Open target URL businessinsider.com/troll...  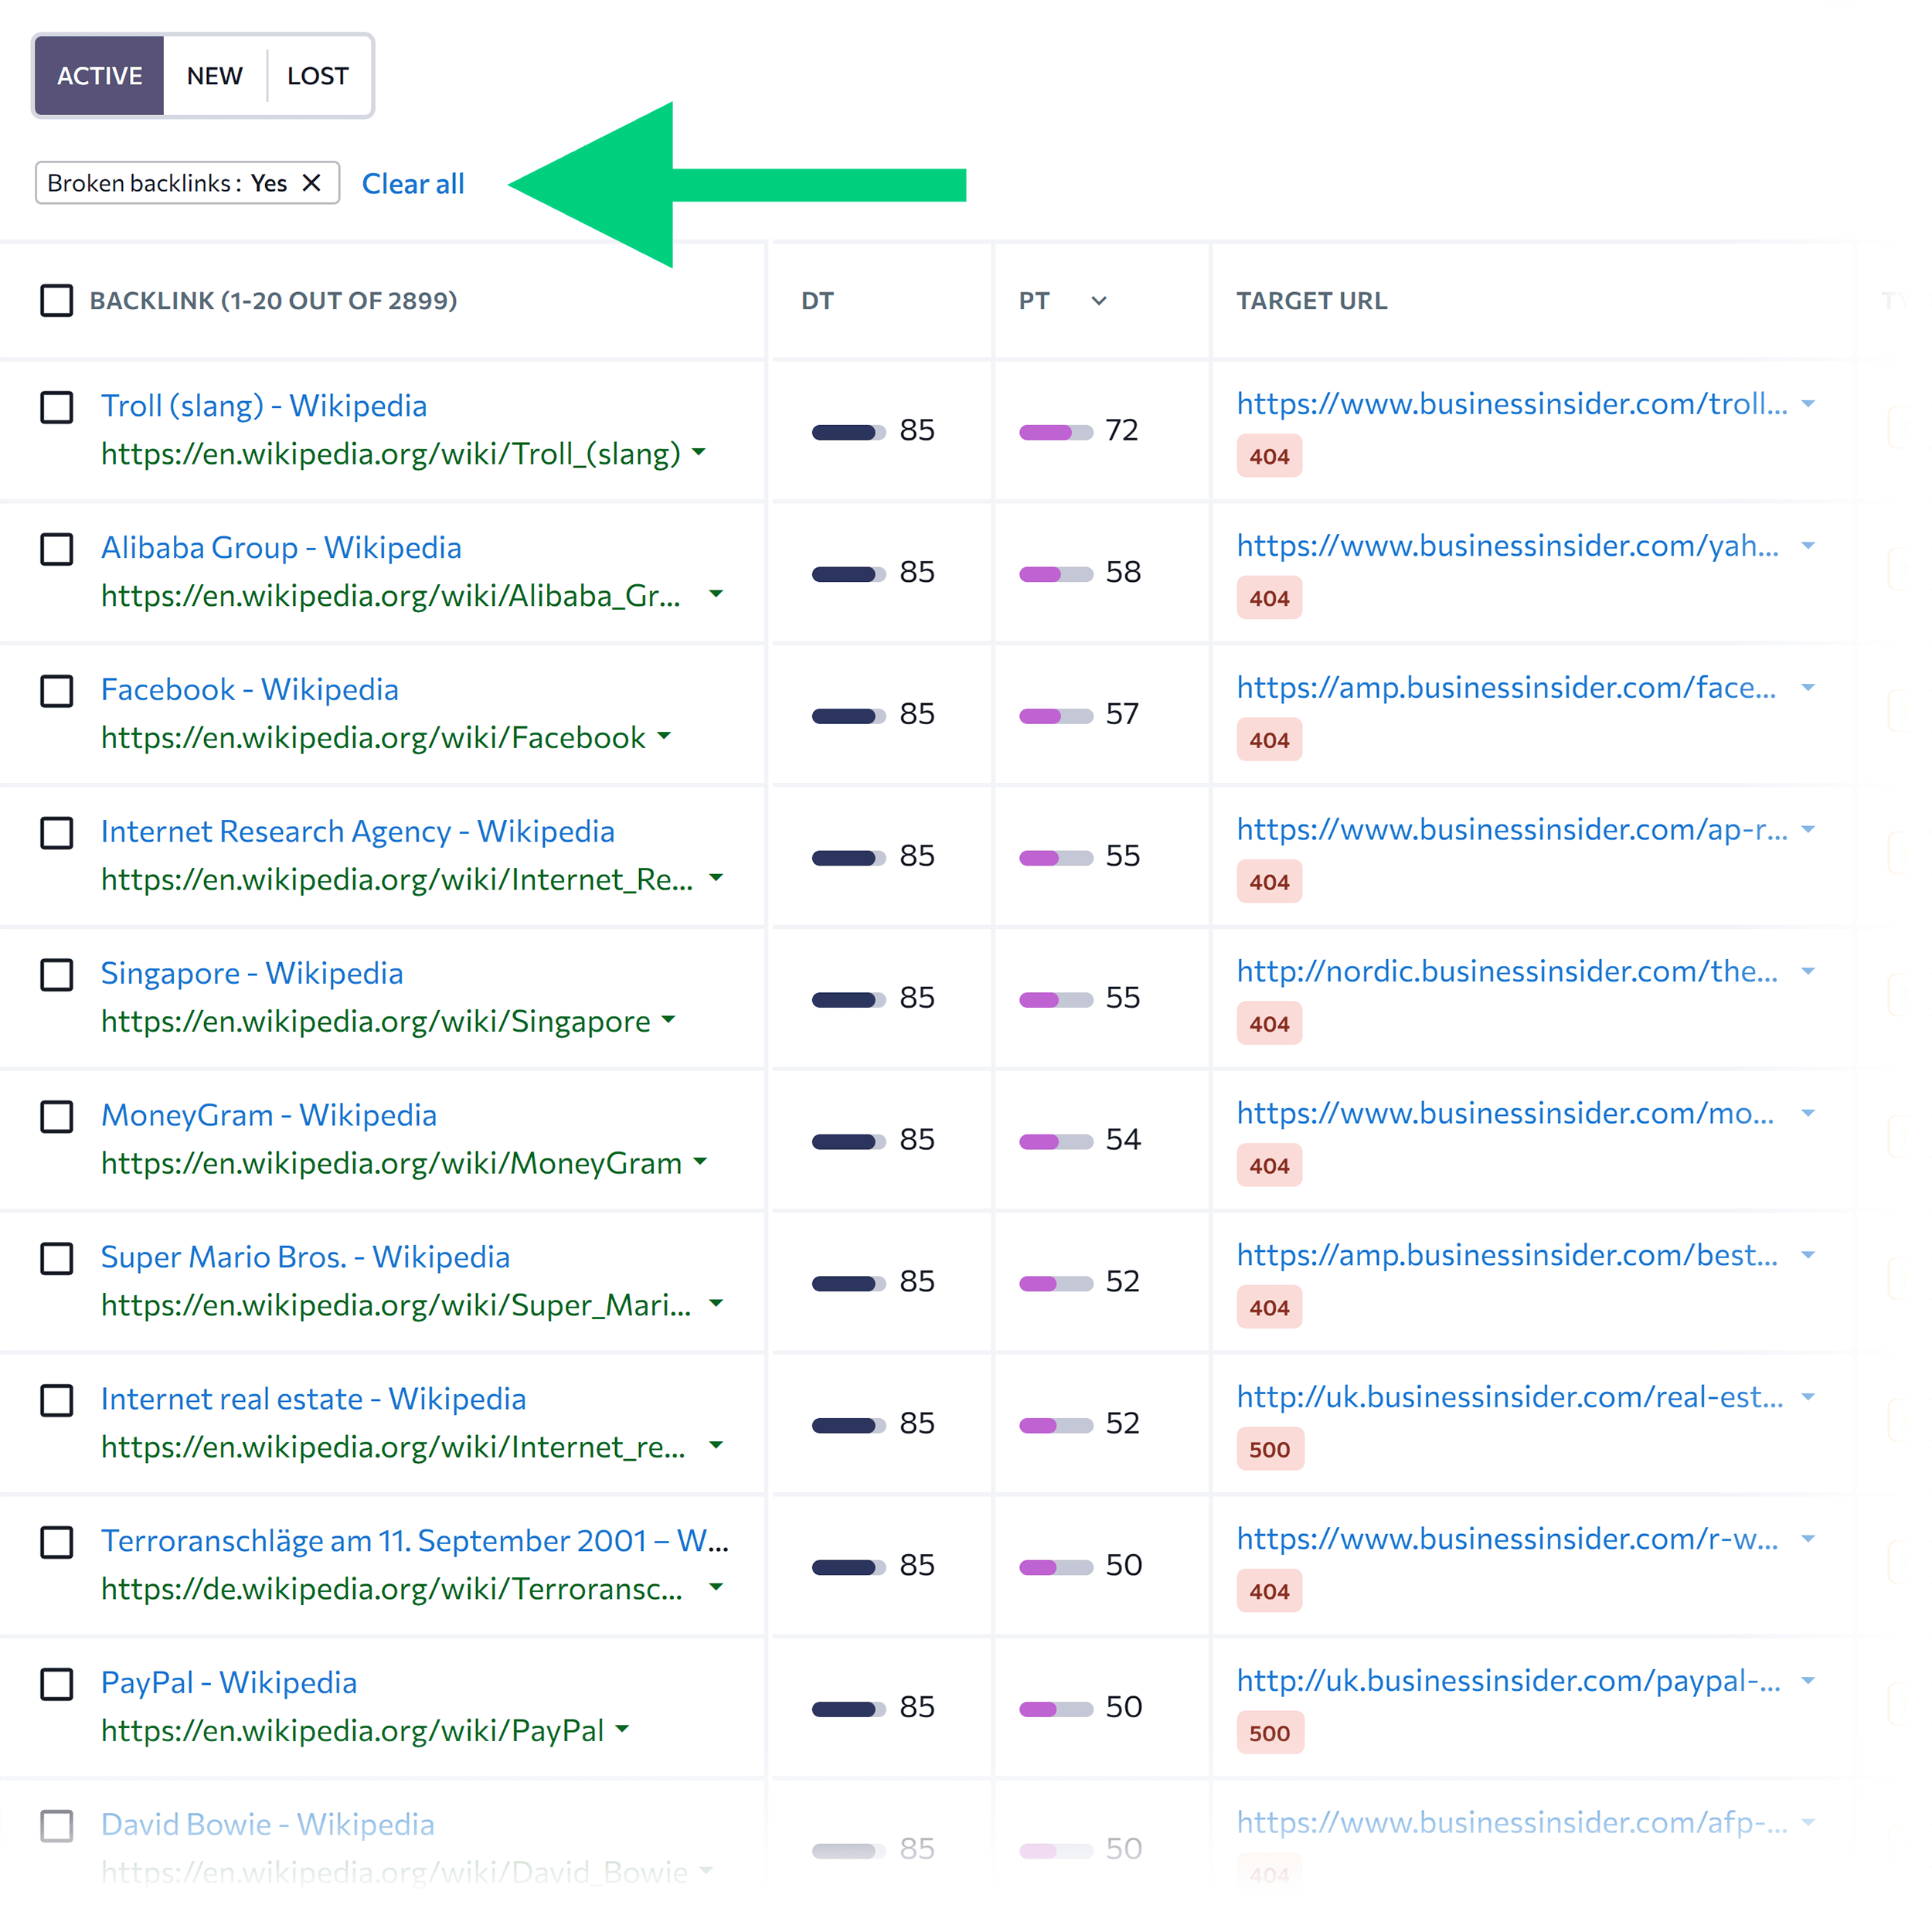[x=1512, y=404]
